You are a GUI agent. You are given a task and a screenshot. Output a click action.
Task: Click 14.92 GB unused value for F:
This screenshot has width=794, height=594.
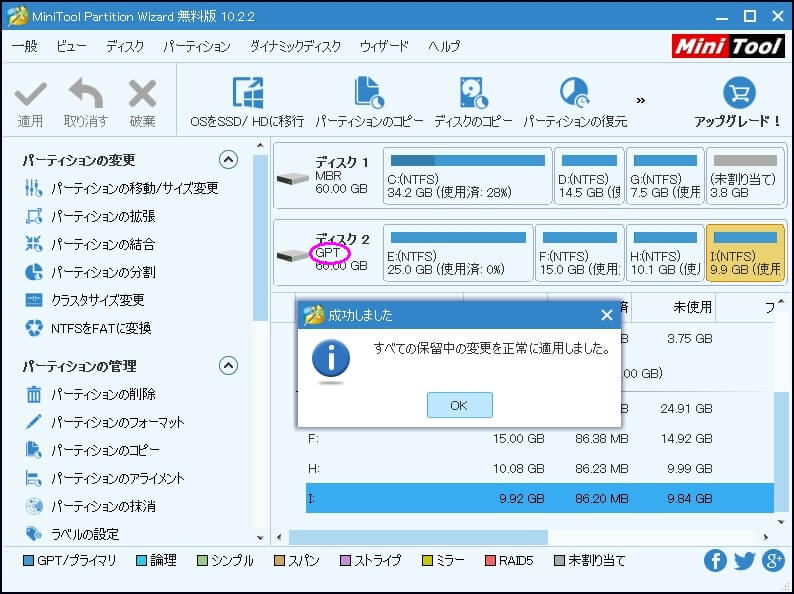[686, 439]
